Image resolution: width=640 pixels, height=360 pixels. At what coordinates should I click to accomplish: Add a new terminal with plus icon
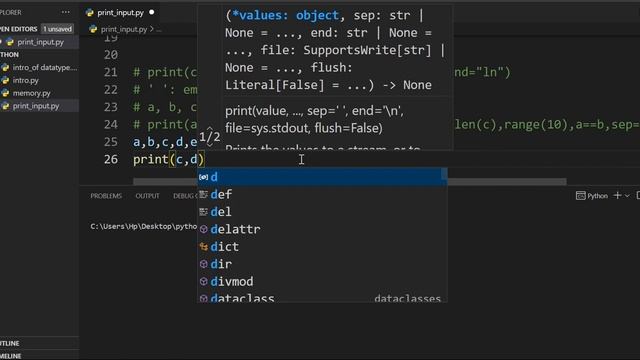pyautogui.click(x=618, y=196)
